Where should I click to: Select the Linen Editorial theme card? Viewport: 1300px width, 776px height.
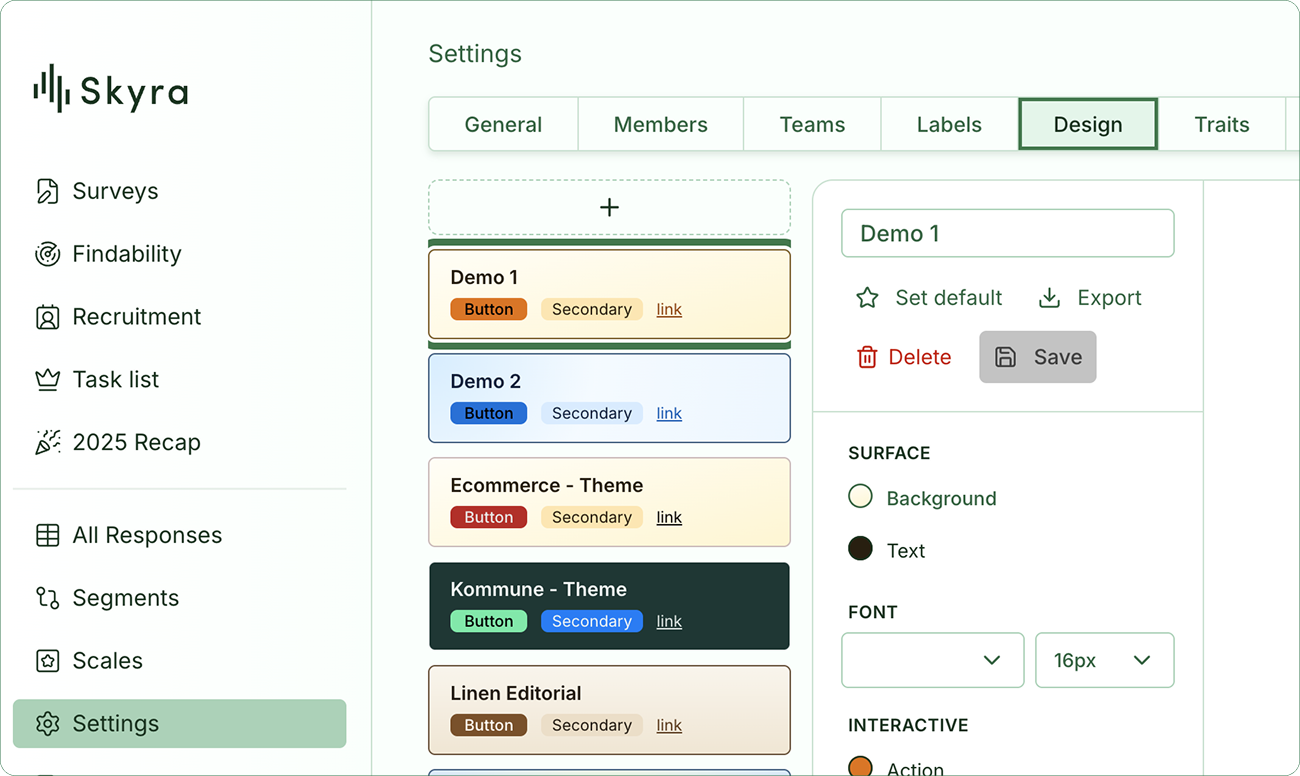tap(609, 710)
